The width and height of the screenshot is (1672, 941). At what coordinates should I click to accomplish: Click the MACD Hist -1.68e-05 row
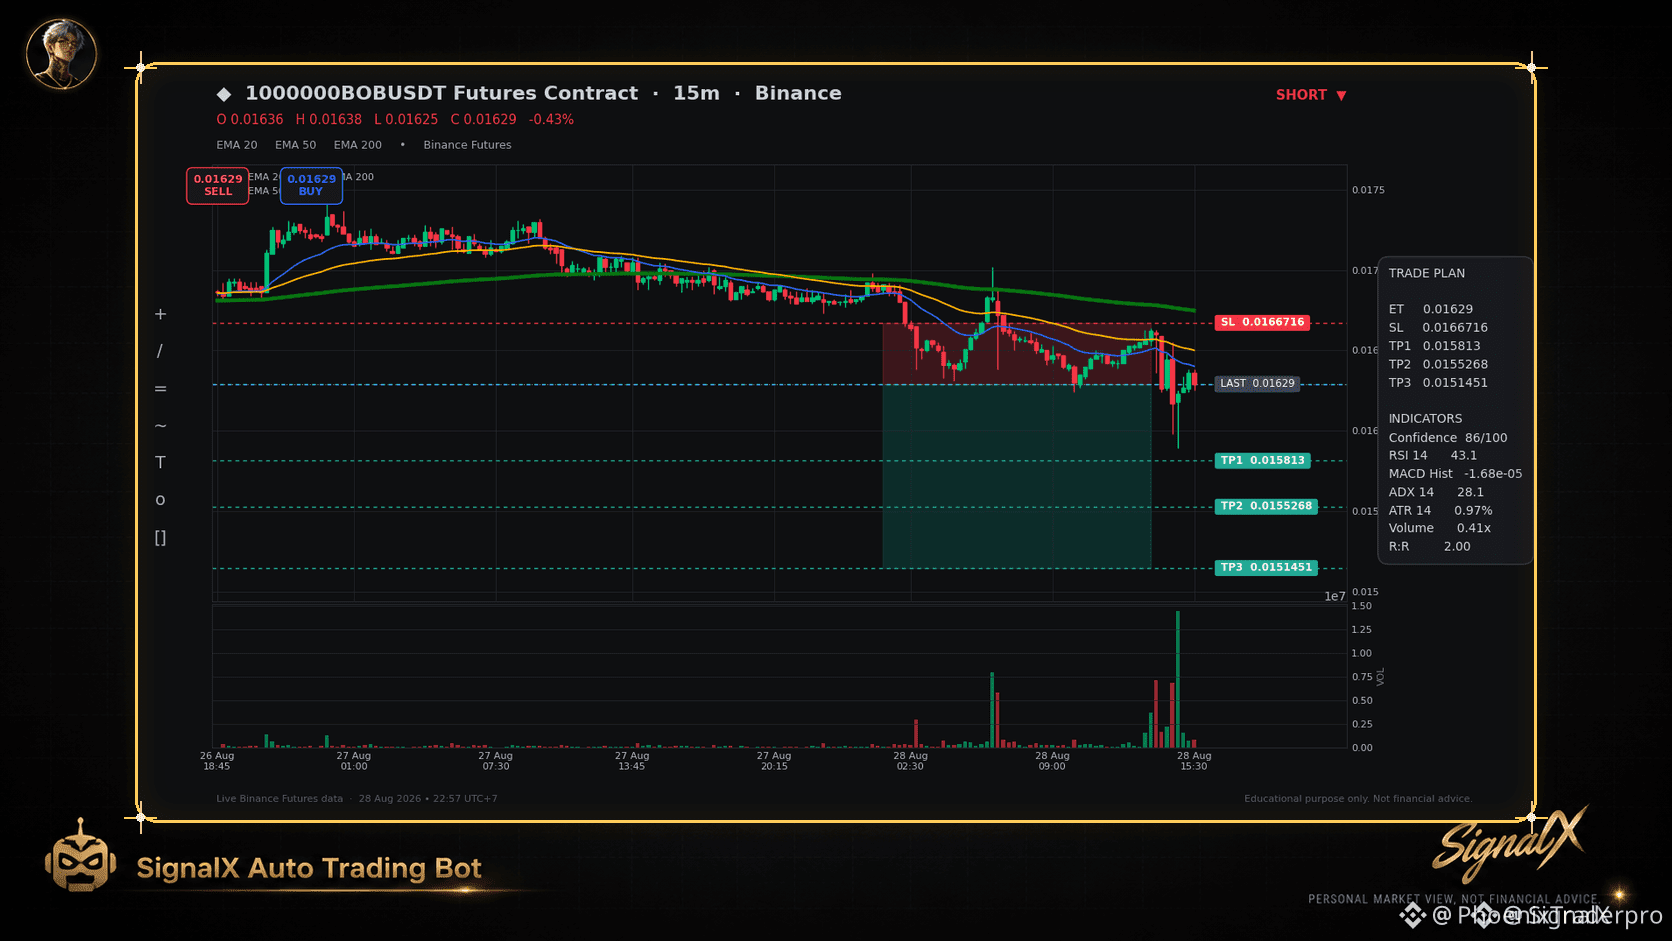tap(1455, 474)
